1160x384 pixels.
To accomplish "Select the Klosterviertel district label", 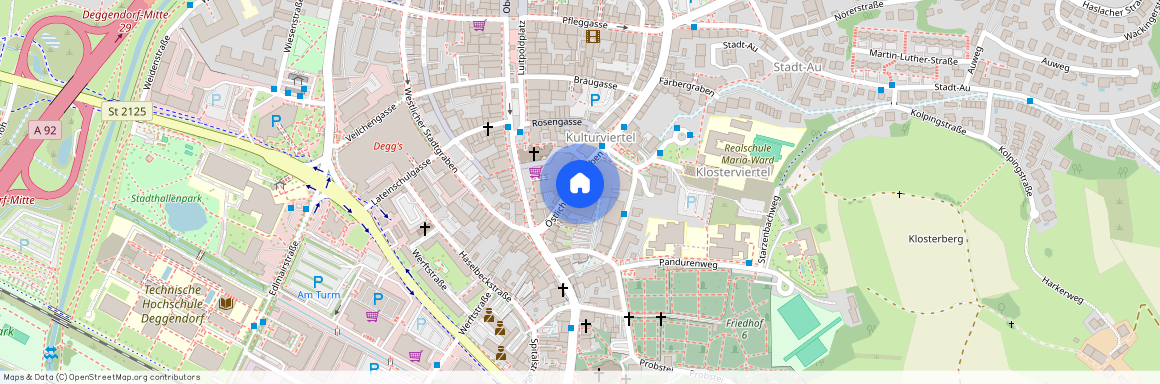I will [x=732, y=172].
